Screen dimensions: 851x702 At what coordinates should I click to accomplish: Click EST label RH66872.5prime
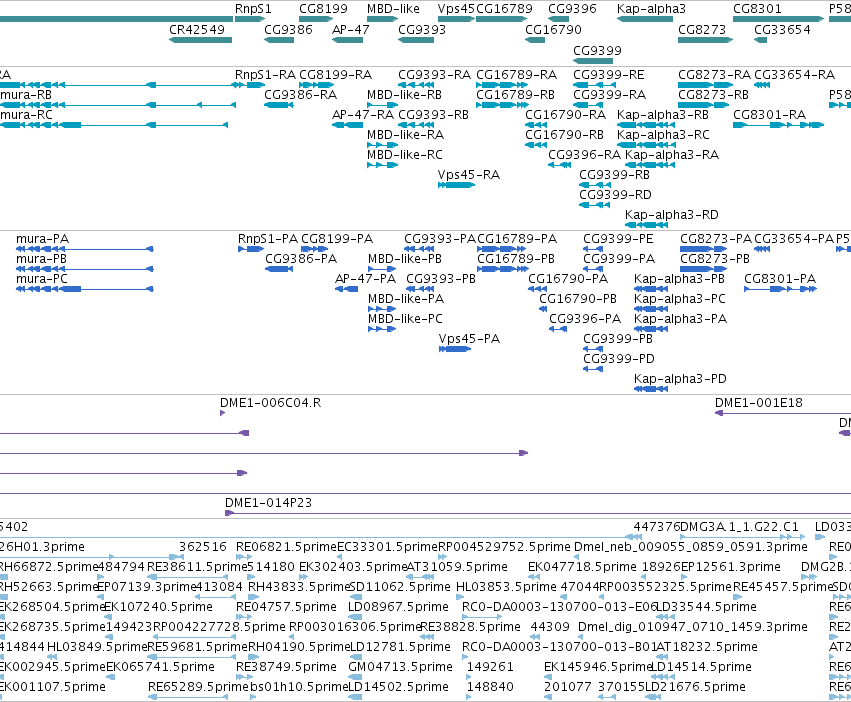point(48,567)
